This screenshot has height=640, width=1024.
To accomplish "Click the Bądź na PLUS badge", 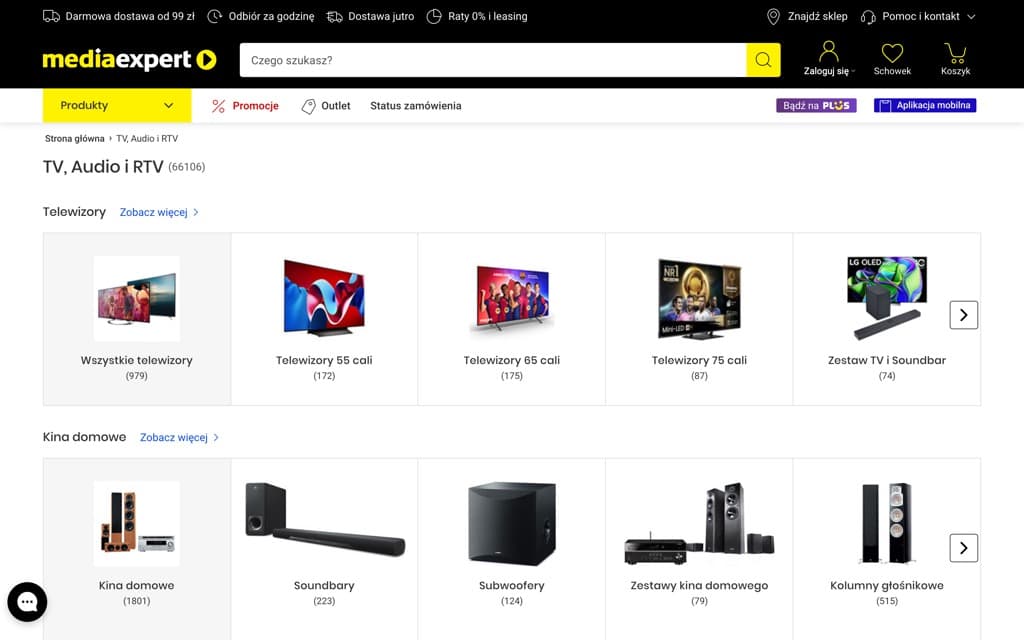I will 816,105.
